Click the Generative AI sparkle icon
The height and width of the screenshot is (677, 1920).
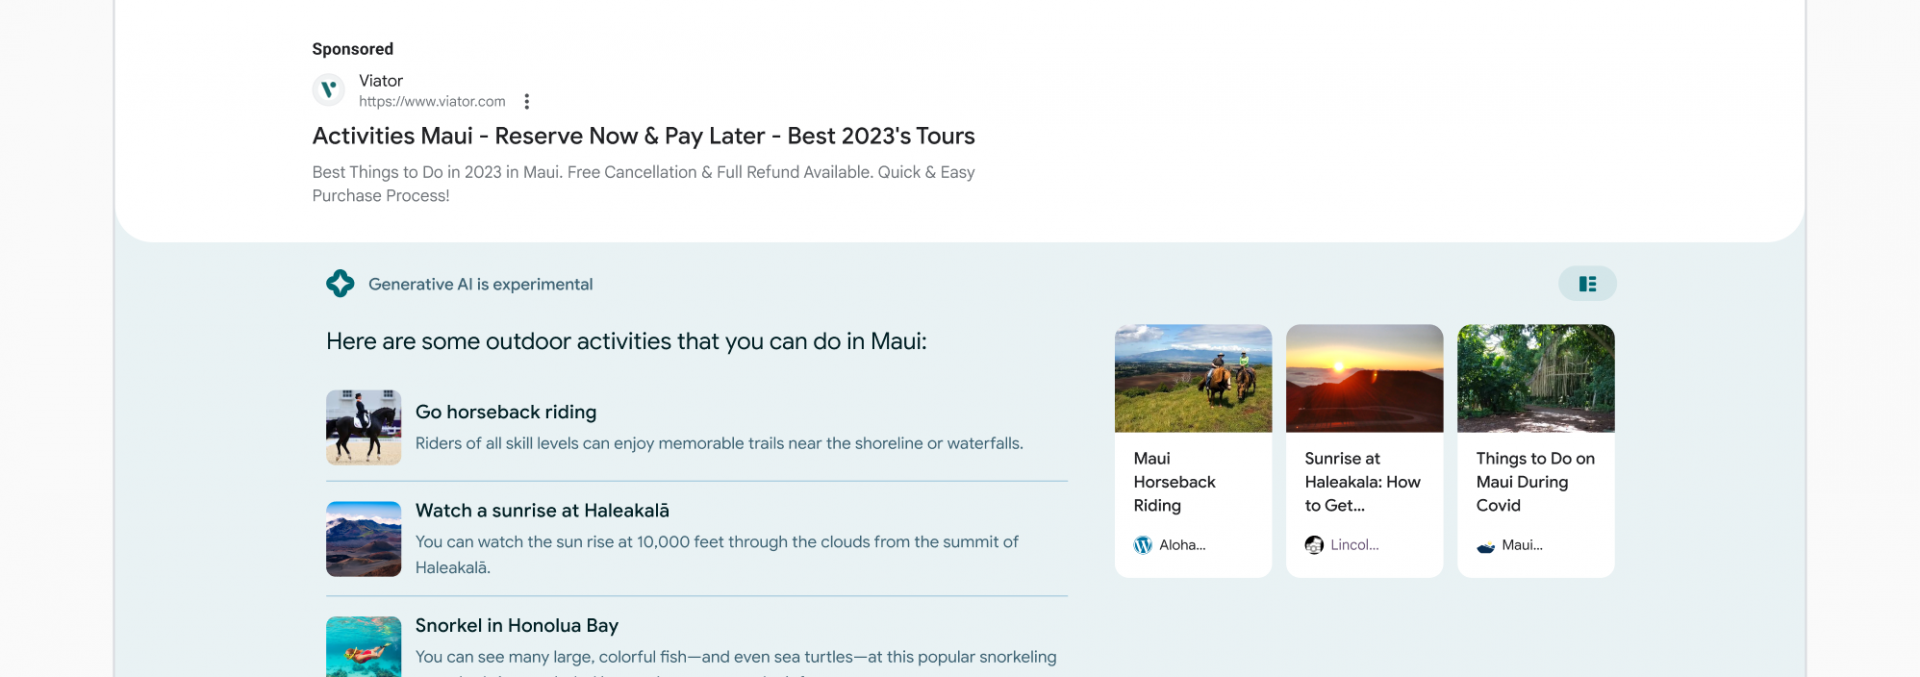pyautogui.click(x=340, y=284)
